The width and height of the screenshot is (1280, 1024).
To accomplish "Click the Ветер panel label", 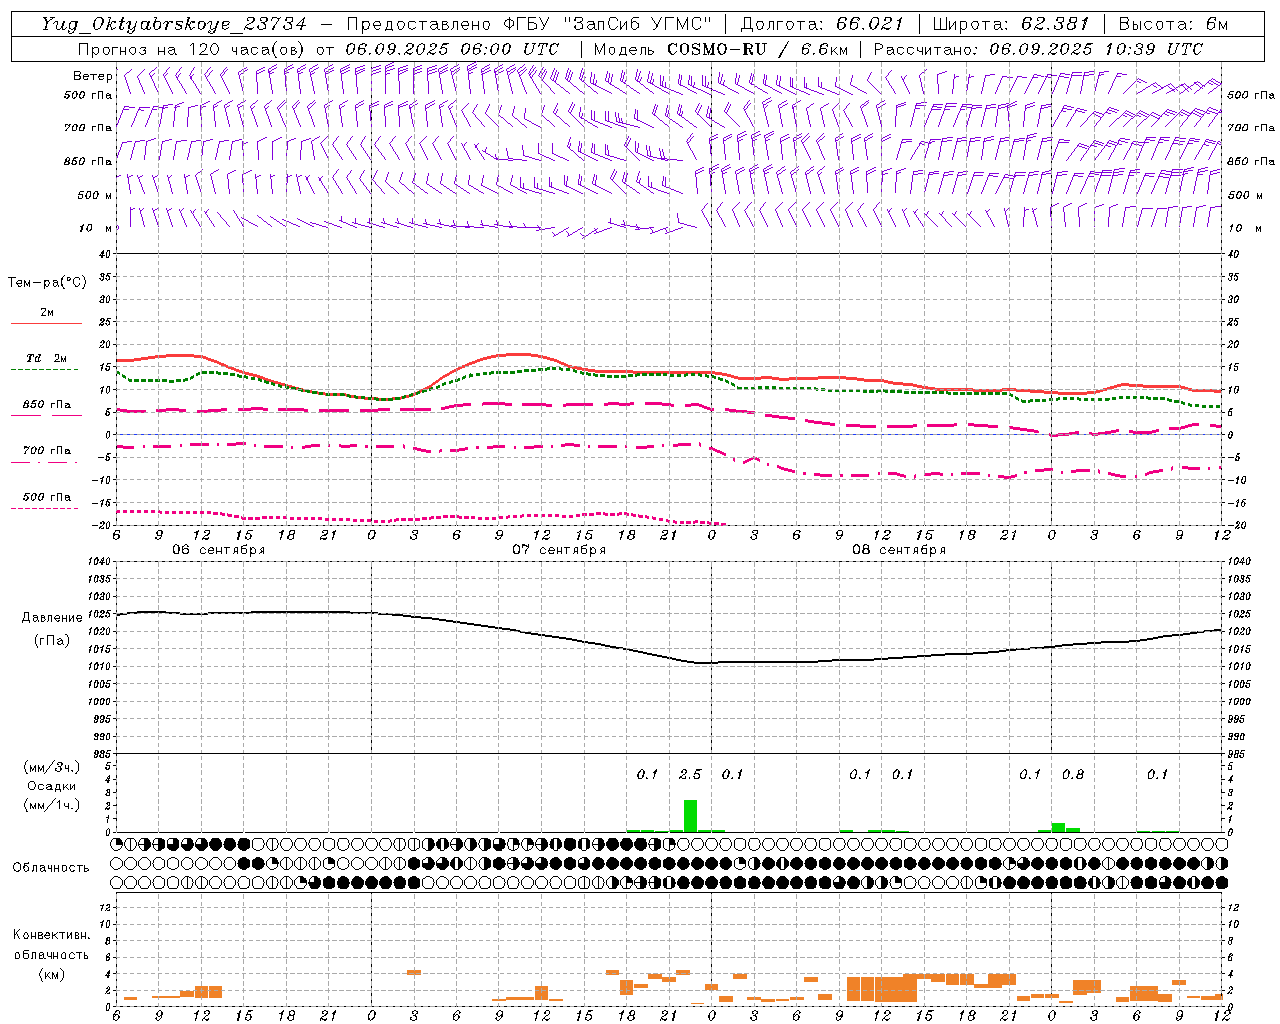I will point(93,76).
